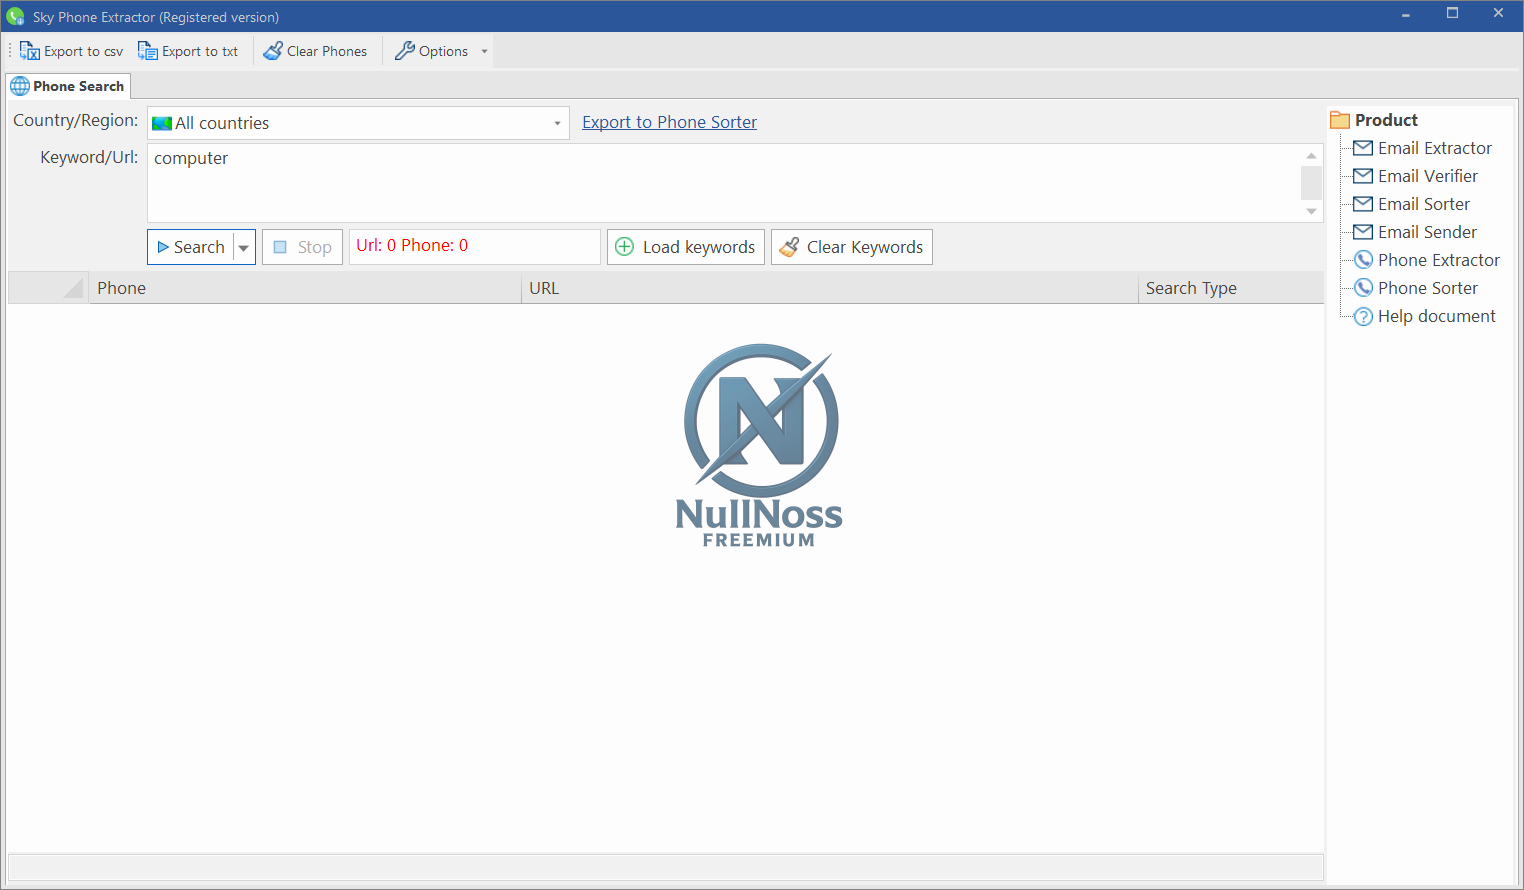The height and width of the screenshot is (890, 1524).
Task: Sort results by the Phone column header
Action: tap(305, 288)
